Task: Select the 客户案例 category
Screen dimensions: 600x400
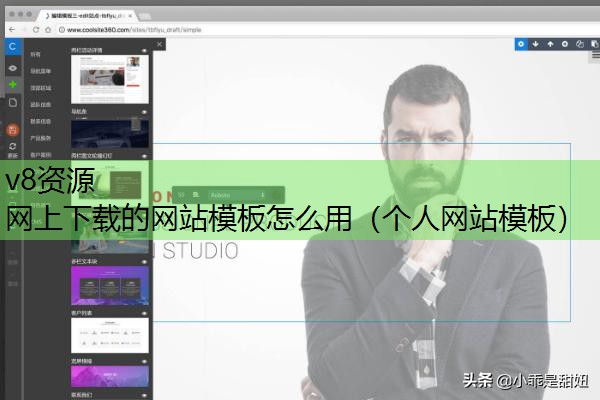Action: pos(41,155)
